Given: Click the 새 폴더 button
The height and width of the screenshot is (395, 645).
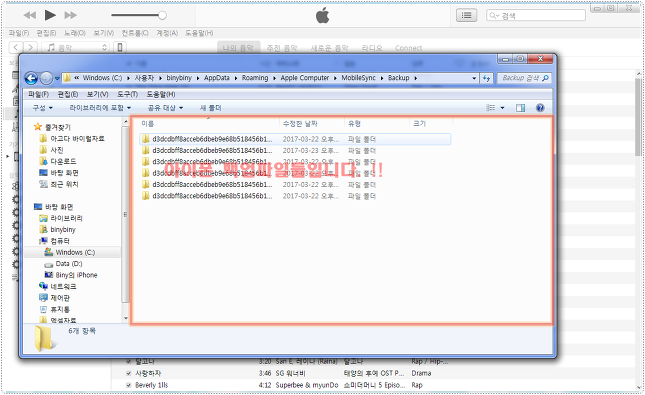Looking at the screenshot, I should tap(210, 108).
